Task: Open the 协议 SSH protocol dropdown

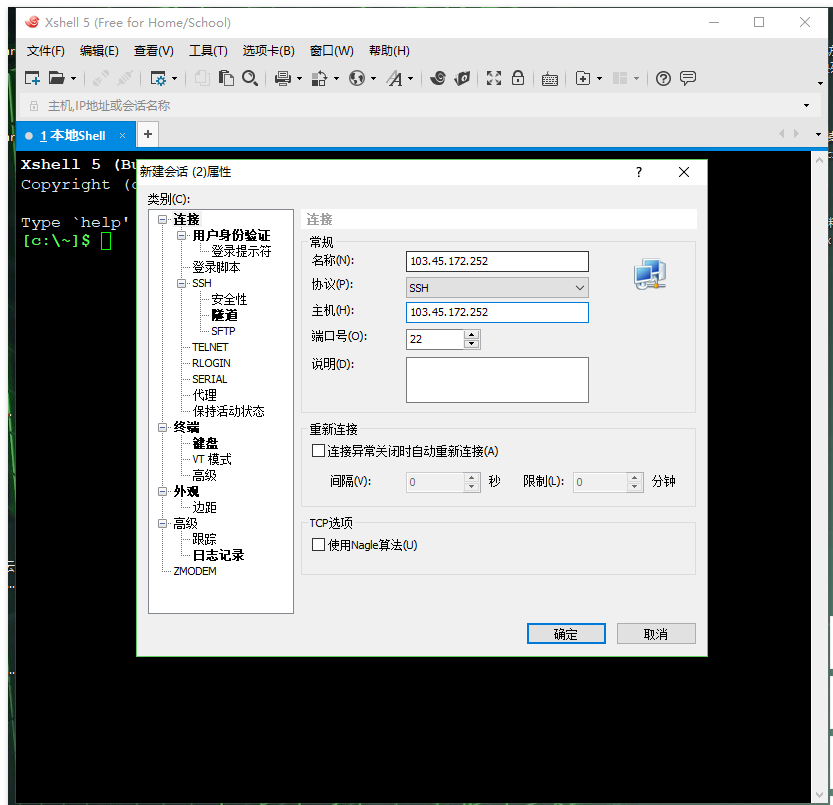Action: click(x=497, y=287)
